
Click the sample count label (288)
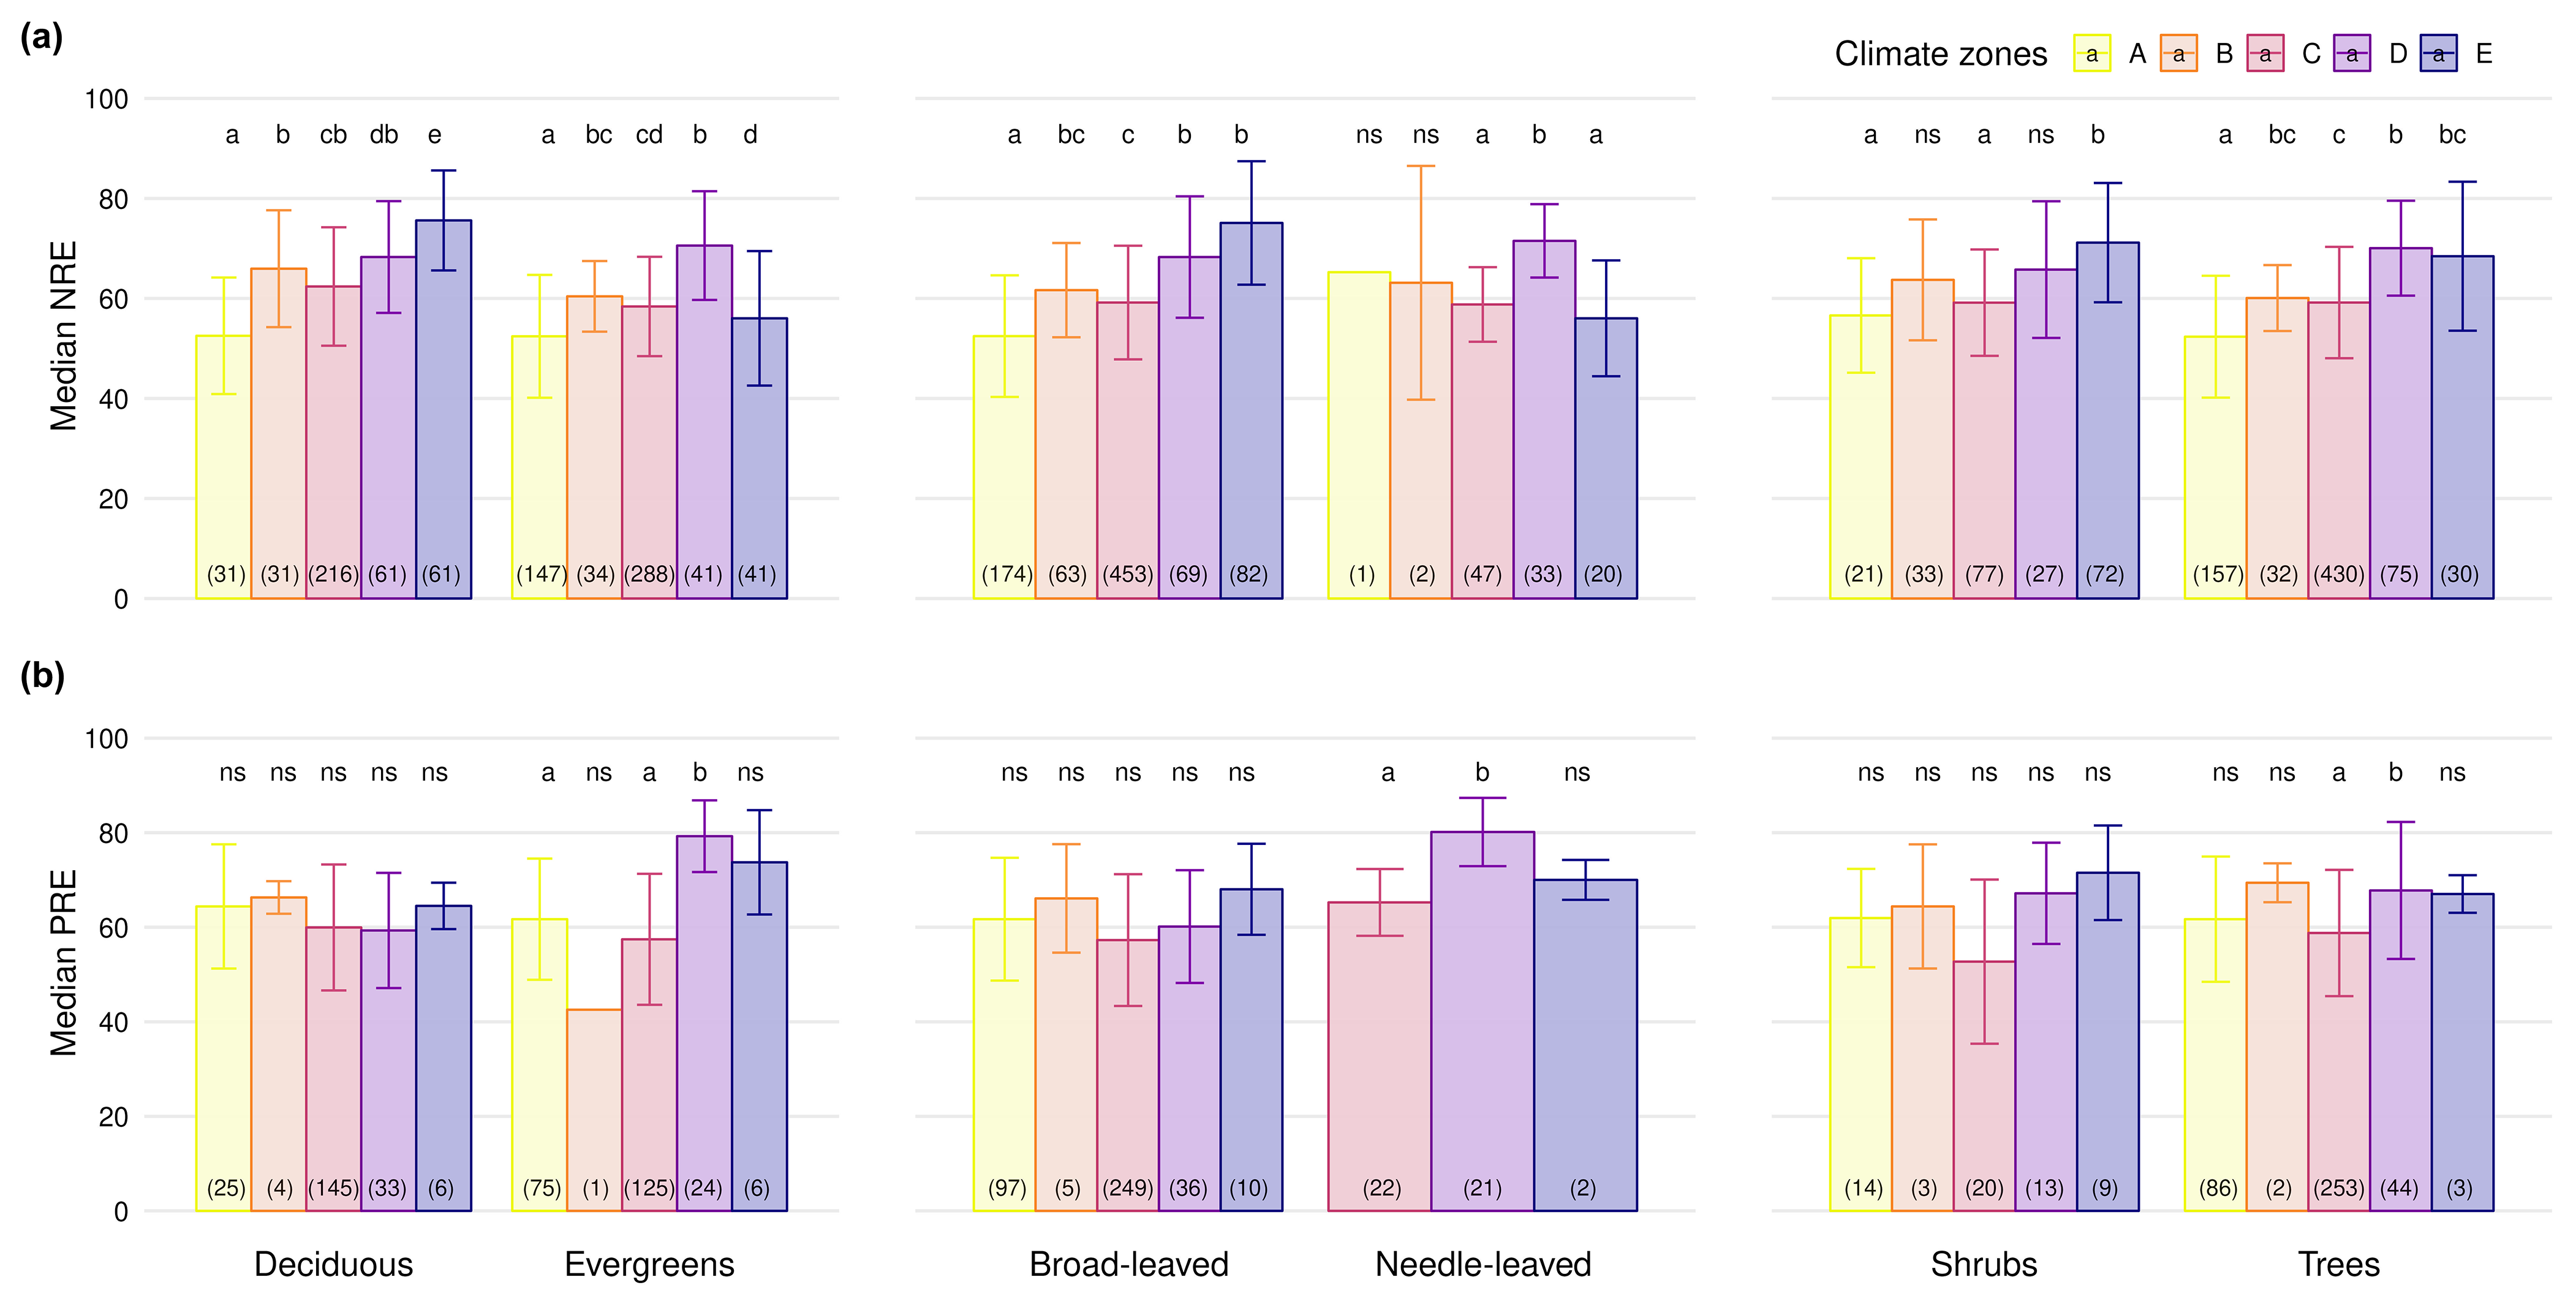[x=649, y=574]
